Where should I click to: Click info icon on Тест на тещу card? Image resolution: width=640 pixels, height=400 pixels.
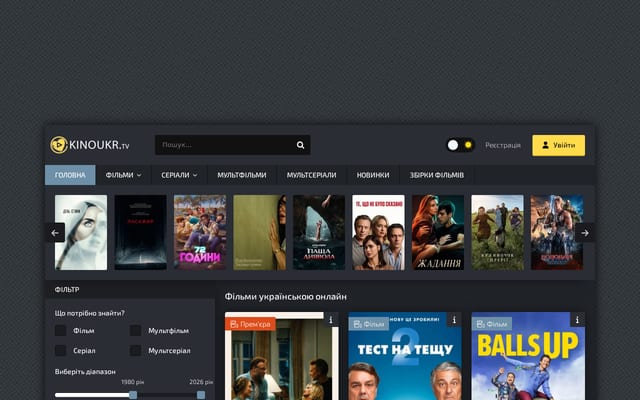tap(454, 320)
